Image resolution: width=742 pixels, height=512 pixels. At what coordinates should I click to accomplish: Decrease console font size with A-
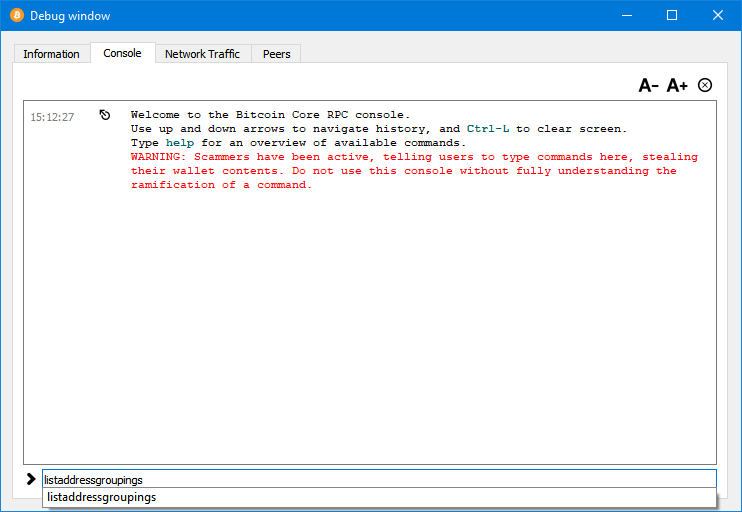(x=648, y=86)
